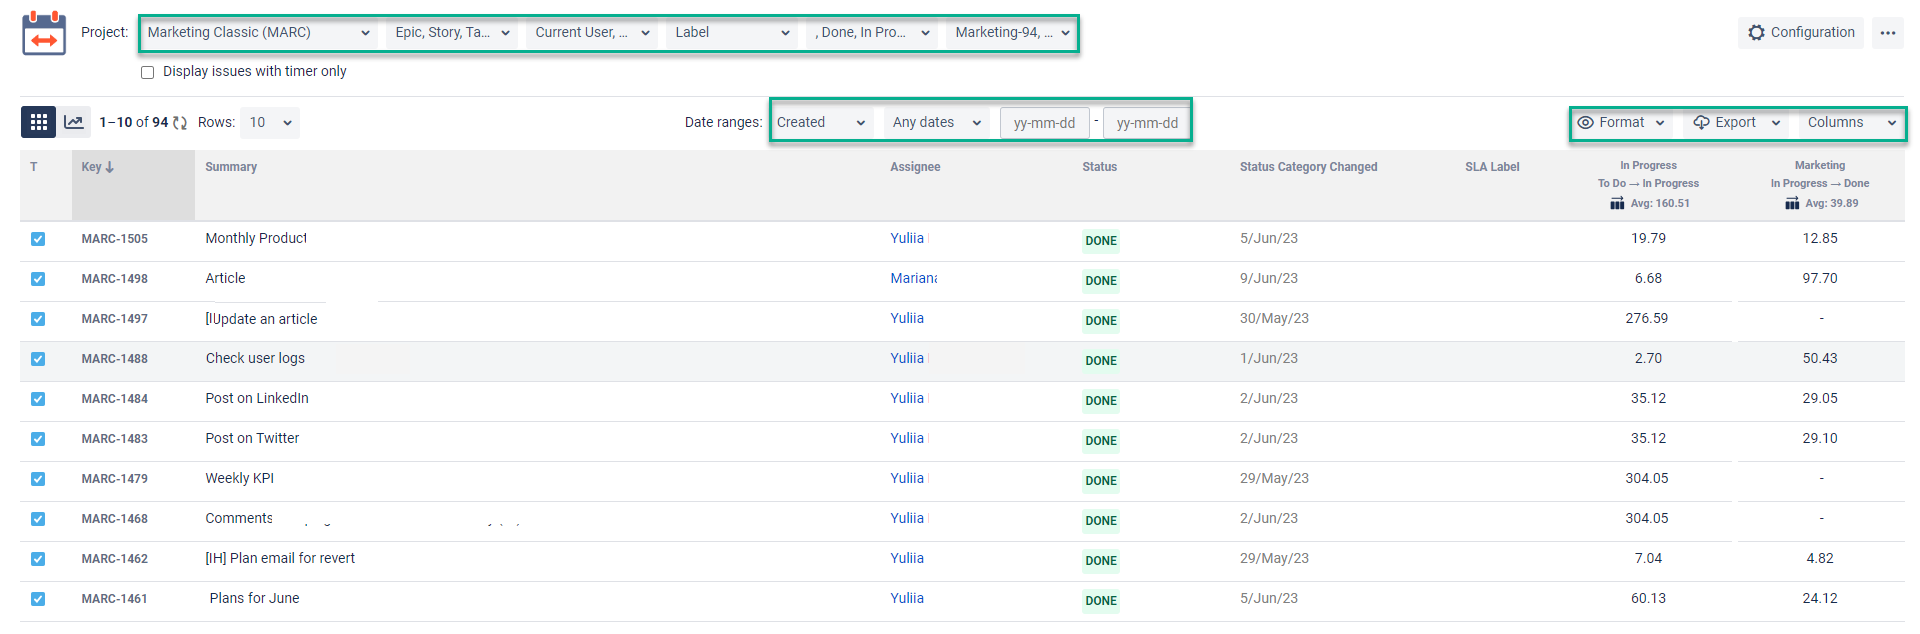
Task: Switch to the chart view
Action: (x=74, y=122)
